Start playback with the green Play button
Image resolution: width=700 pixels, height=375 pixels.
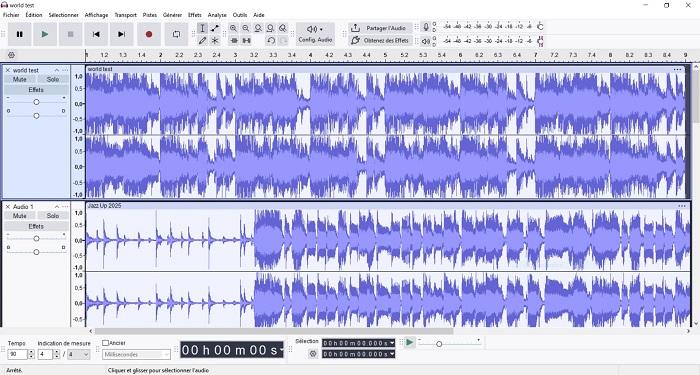click(x=45, y=34)
